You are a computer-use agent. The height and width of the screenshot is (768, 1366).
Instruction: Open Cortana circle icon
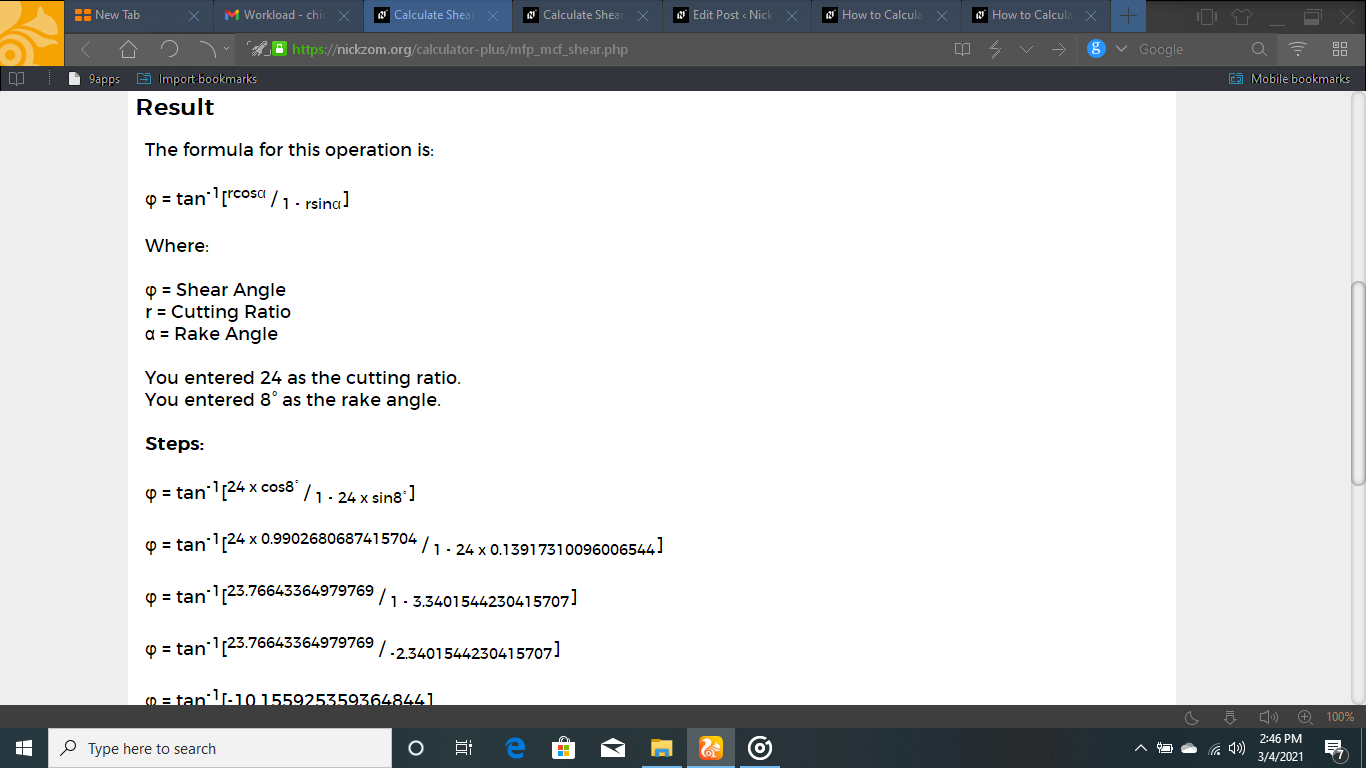point(416,748)
